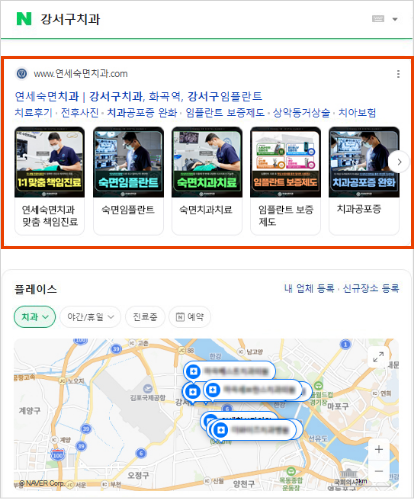Viewport: 414px width, 499px height.
Task: Open the 치료후기 sub-link
Action: tap(33, 113)
